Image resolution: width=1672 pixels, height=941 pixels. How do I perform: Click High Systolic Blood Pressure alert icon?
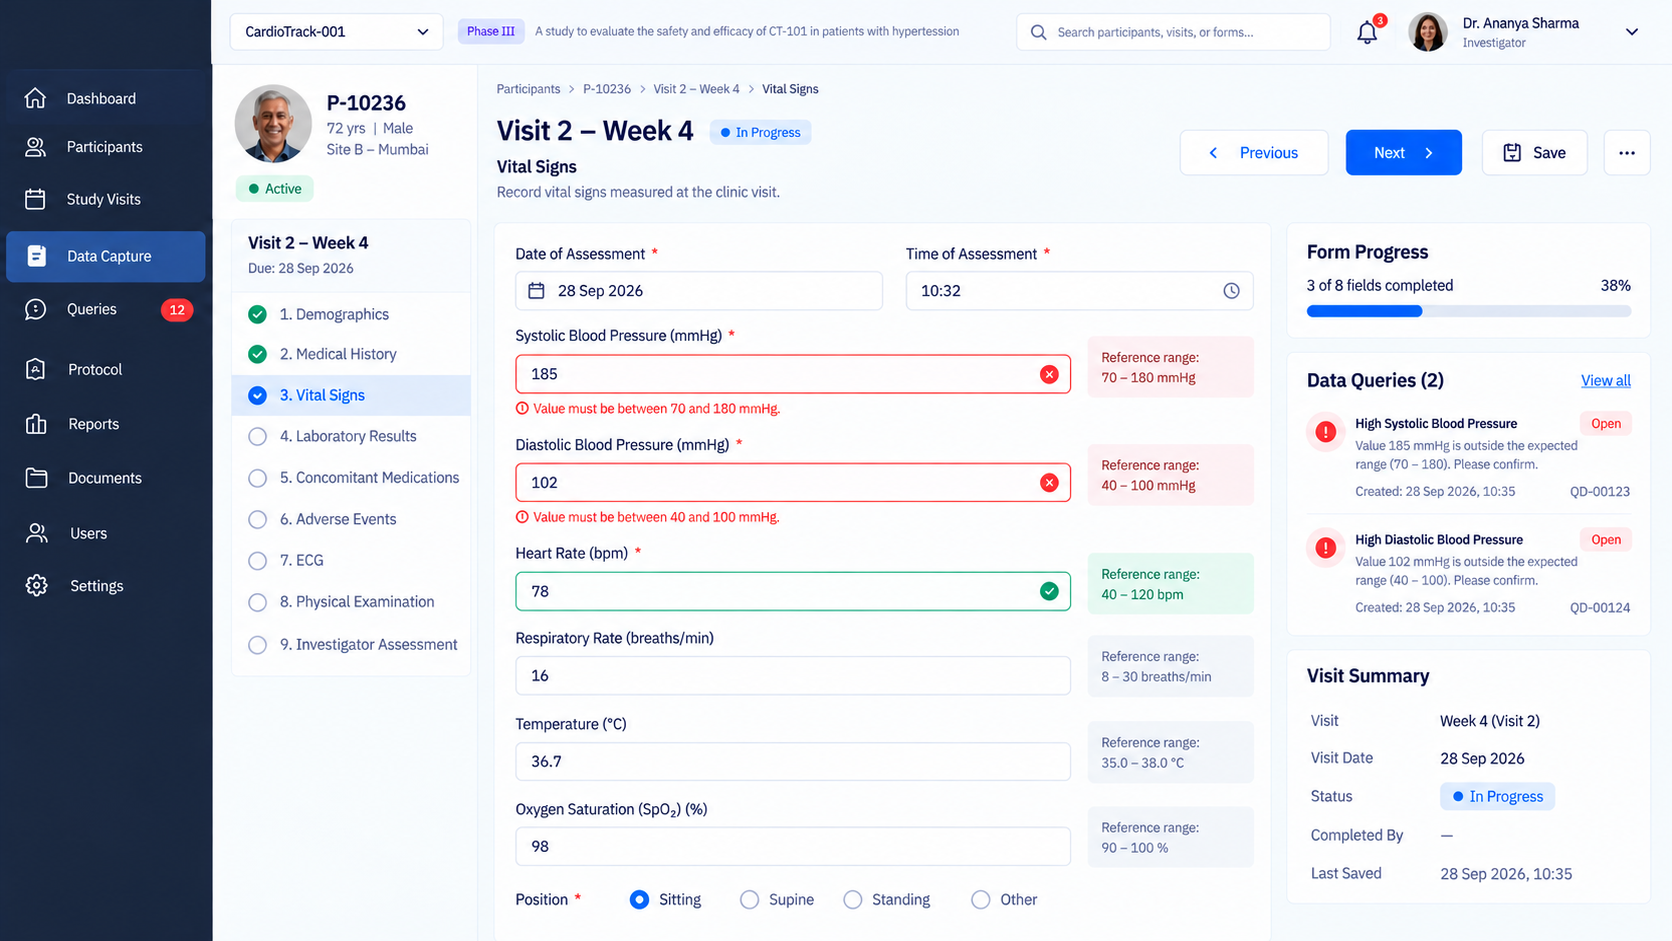click(x=1326, y=432)
